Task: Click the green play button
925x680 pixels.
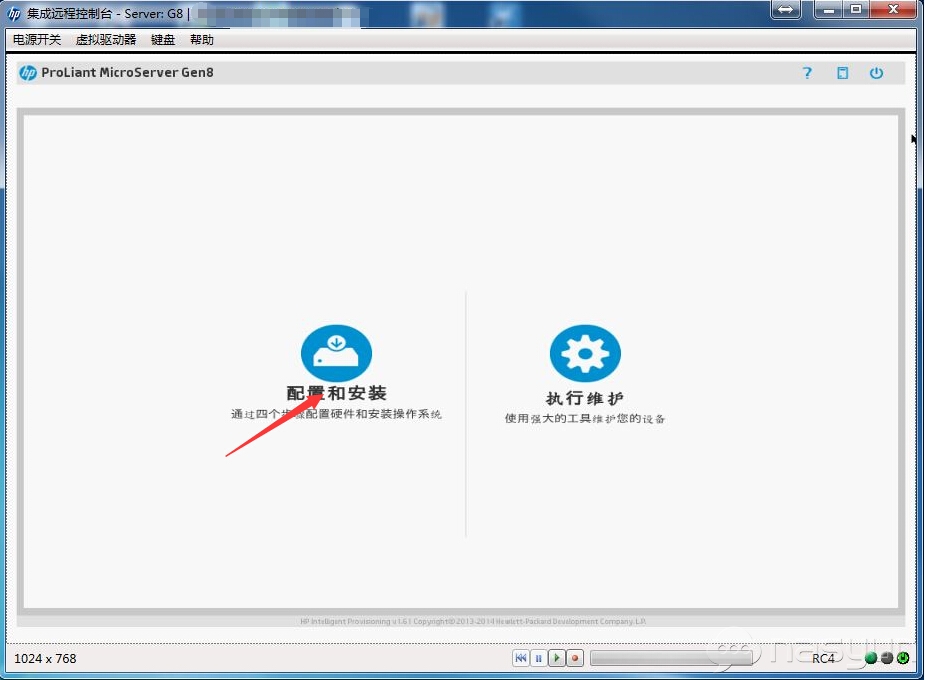Action: point(556,658)
